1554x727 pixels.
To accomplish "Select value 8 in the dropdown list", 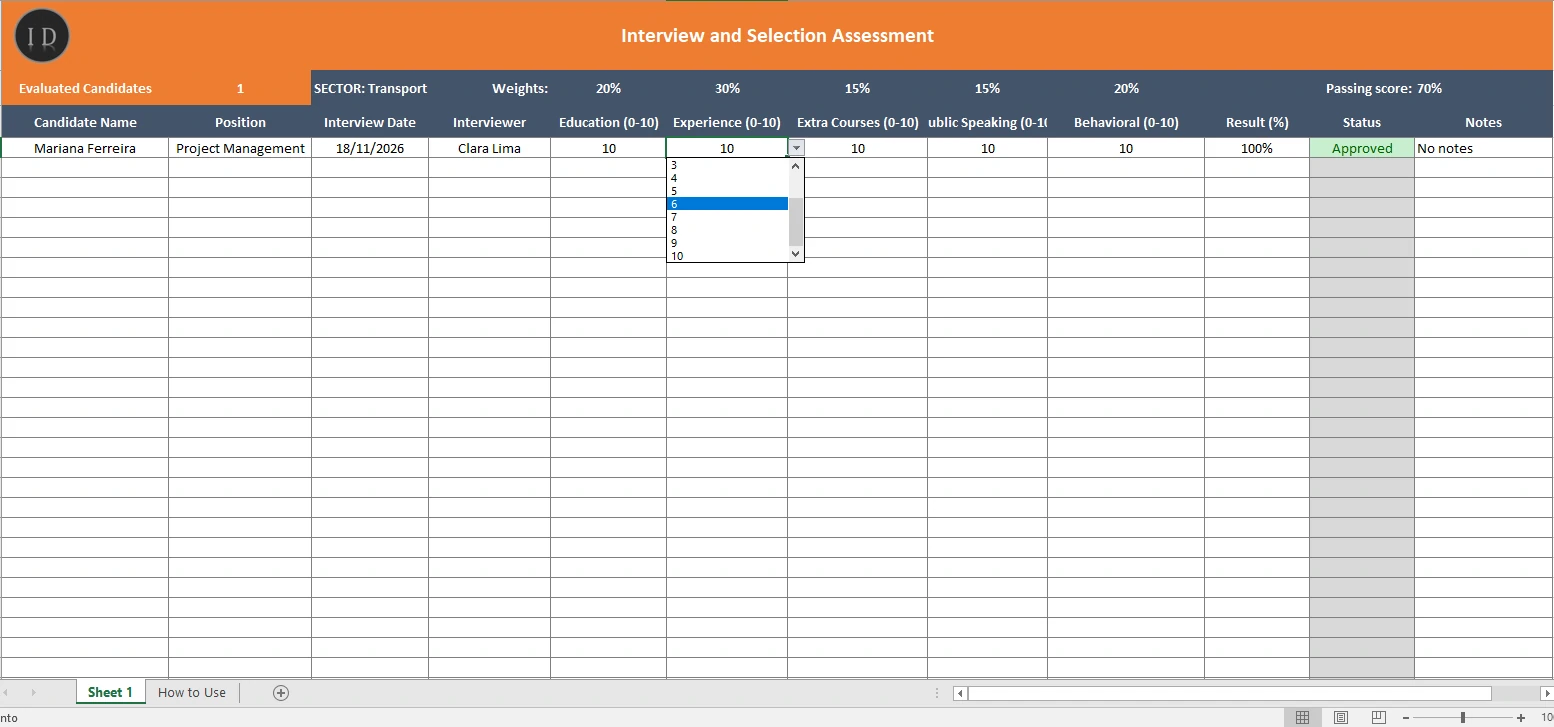I will coord(727,230).
